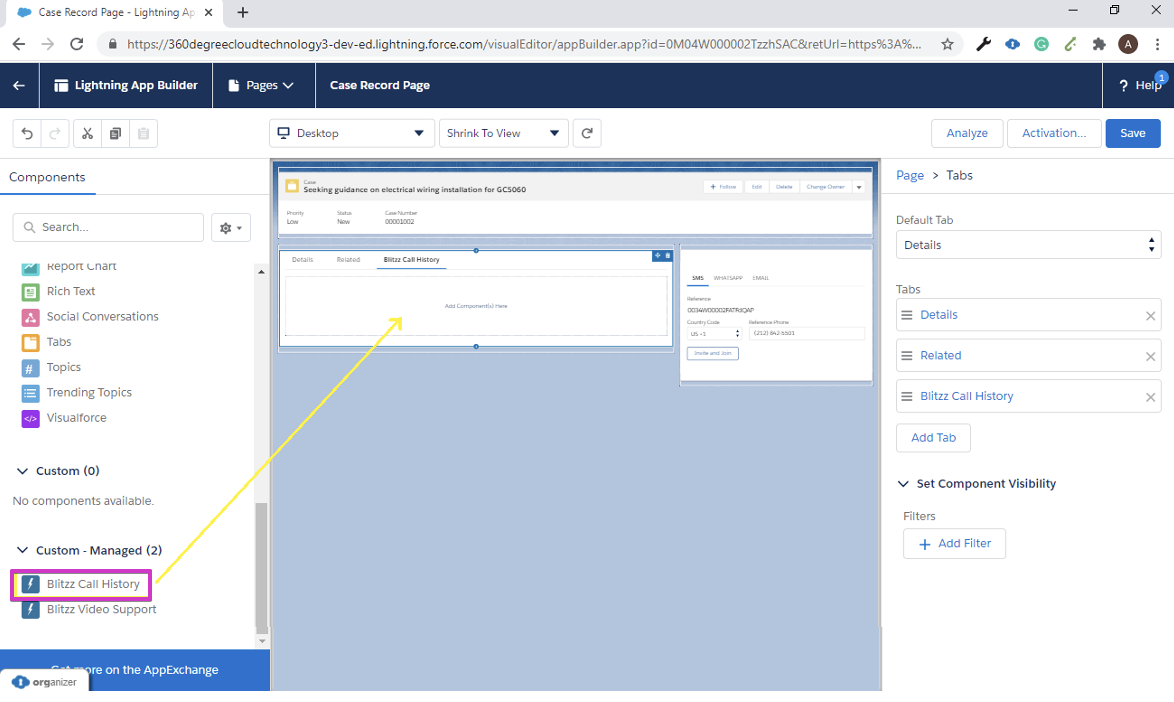
Task: Switch to the Components tab
Action: [x=47, y=177]
